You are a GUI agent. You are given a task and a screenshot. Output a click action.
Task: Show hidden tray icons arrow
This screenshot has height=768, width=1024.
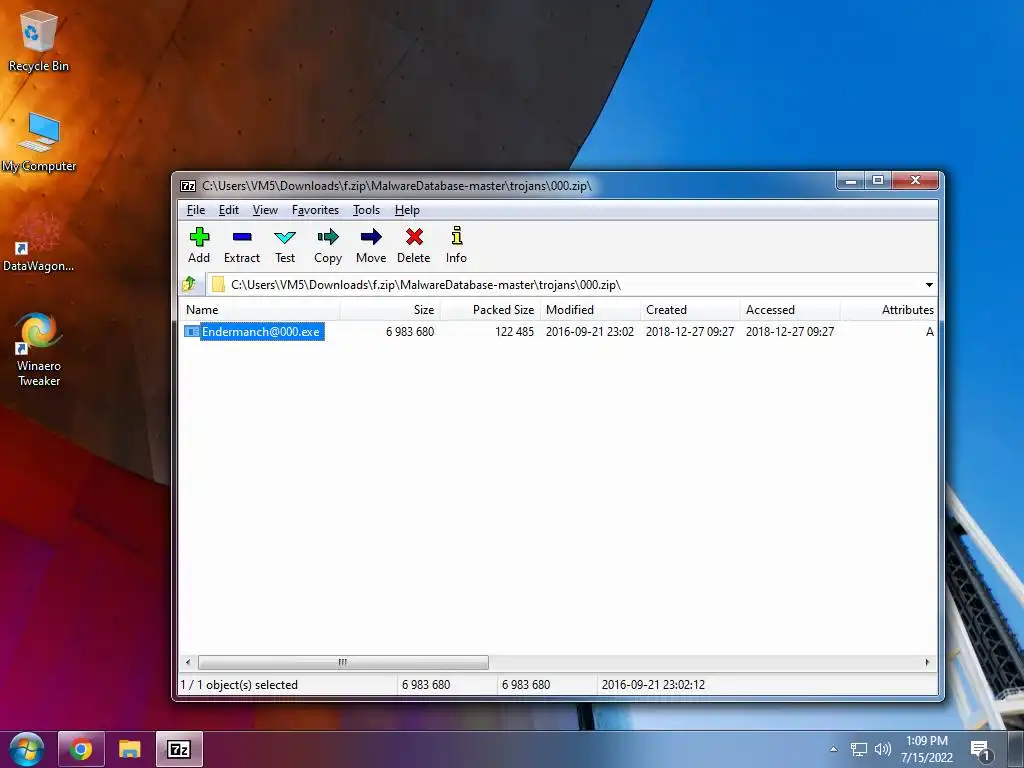click(x=833, y=749)
